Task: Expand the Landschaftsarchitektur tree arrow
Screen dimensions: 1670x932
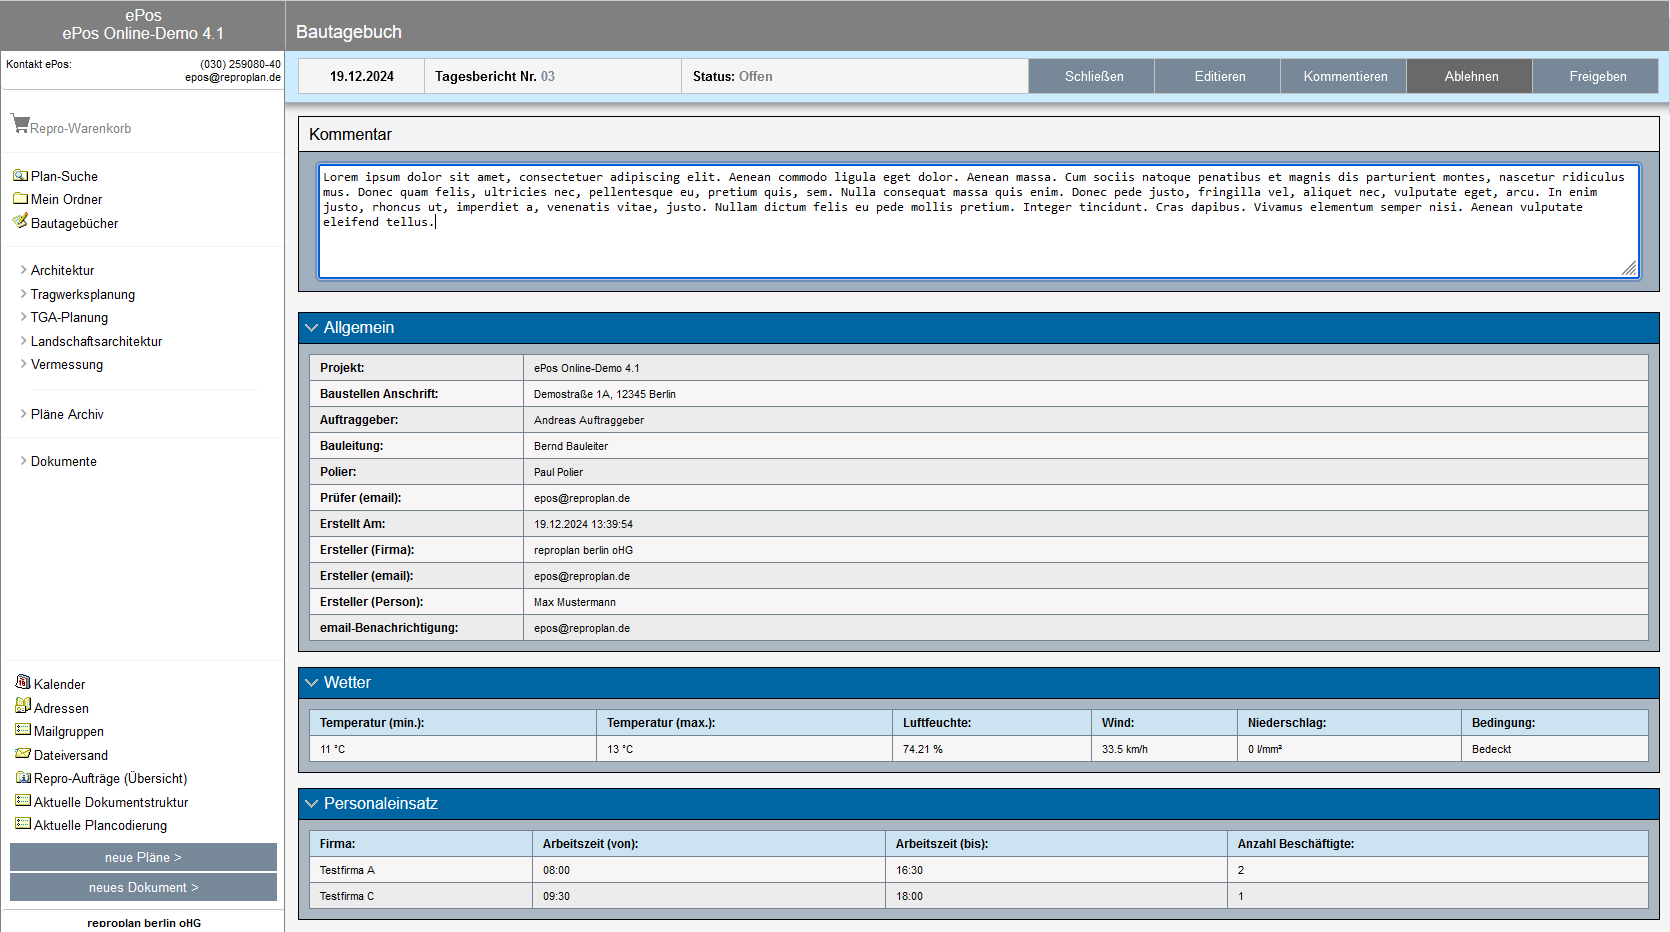Action: pos(23,341)
